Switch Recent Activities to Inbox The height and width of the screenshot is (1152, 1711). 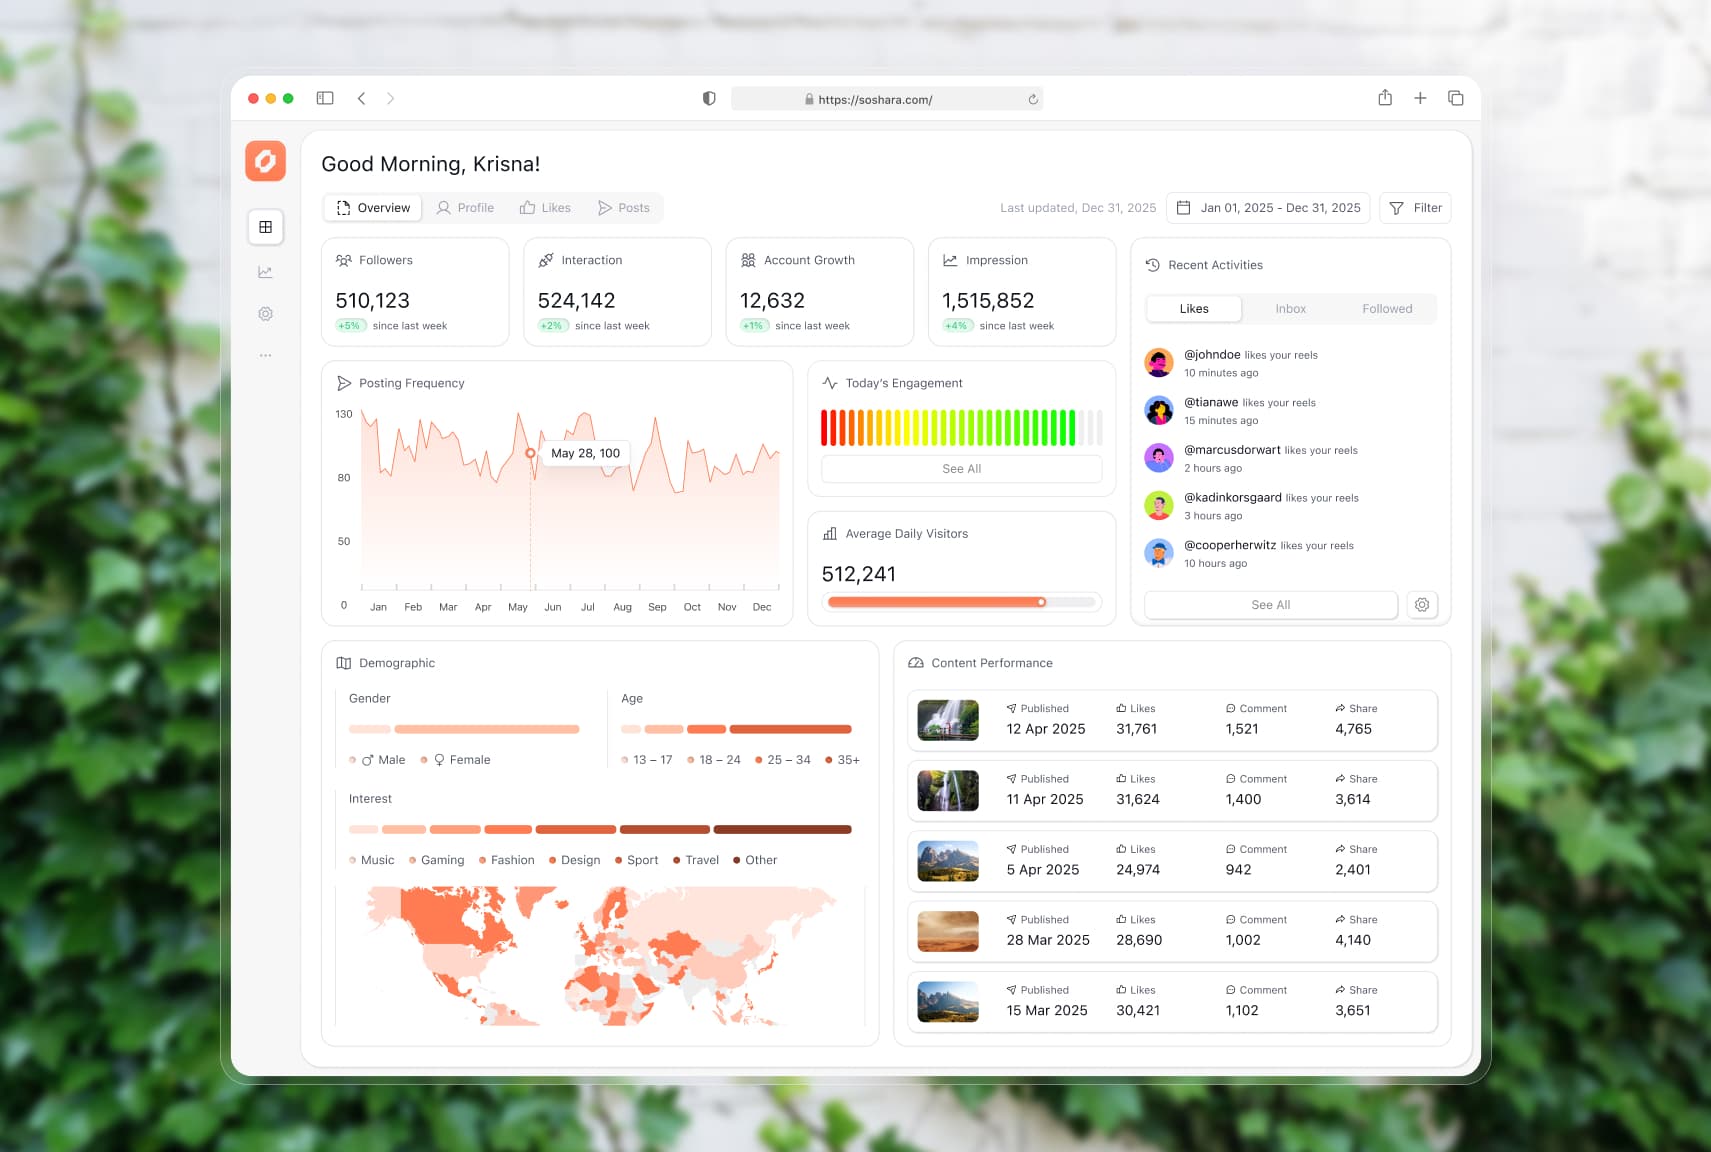[x=1290, y=309]
